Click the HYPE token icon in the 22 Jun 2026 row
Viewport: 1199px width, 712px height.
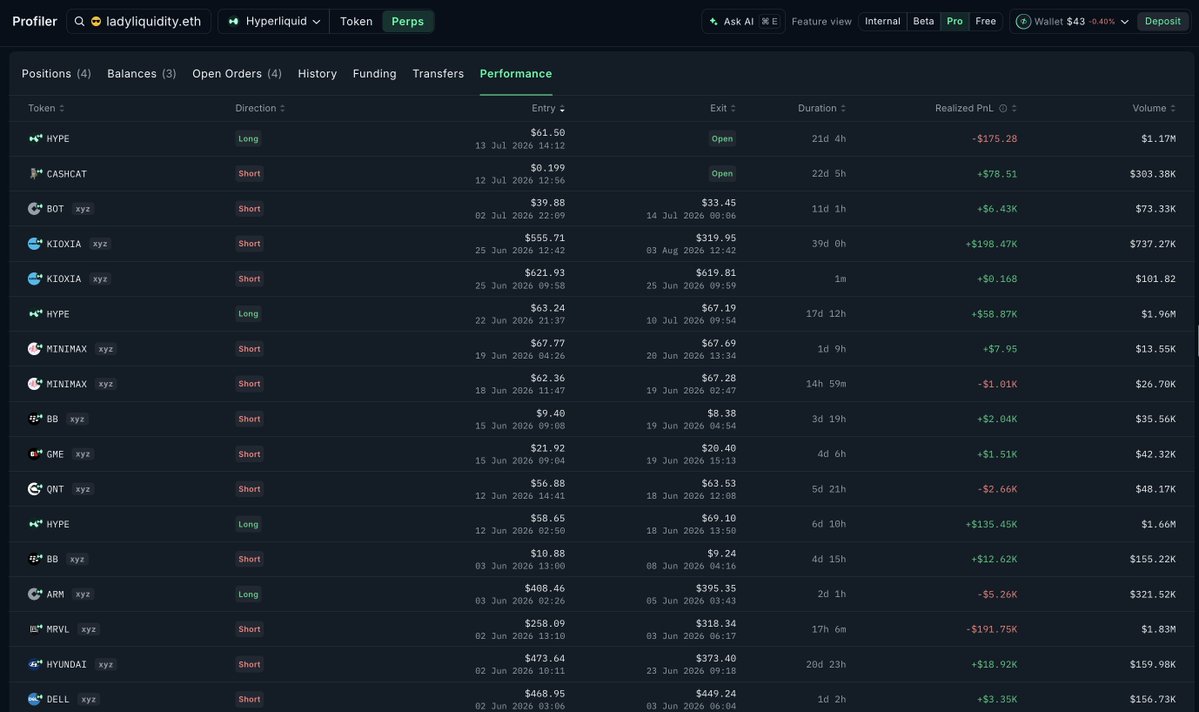coord(35,314)
